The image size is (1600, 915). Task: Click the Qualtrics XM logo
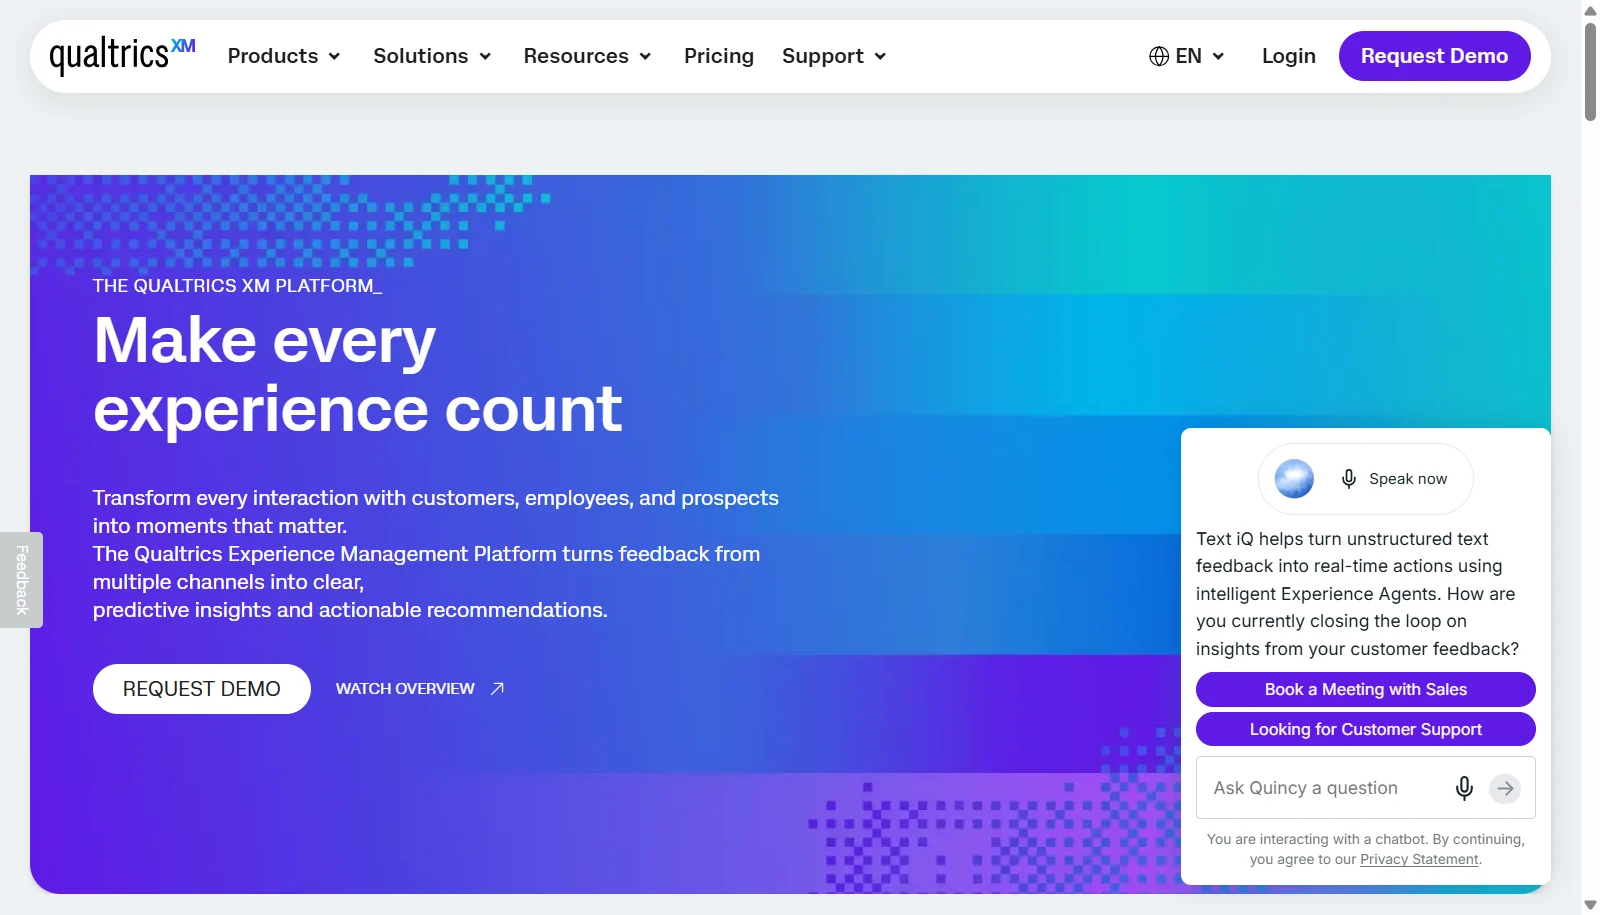[122, 56]
